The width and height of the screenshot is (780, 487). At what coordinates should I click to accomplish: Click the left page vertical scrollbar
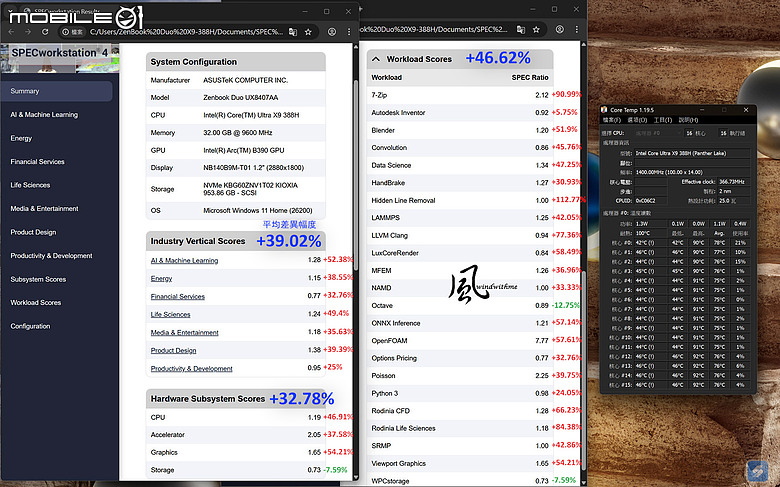pyautogui.click(x=355, y=261)
